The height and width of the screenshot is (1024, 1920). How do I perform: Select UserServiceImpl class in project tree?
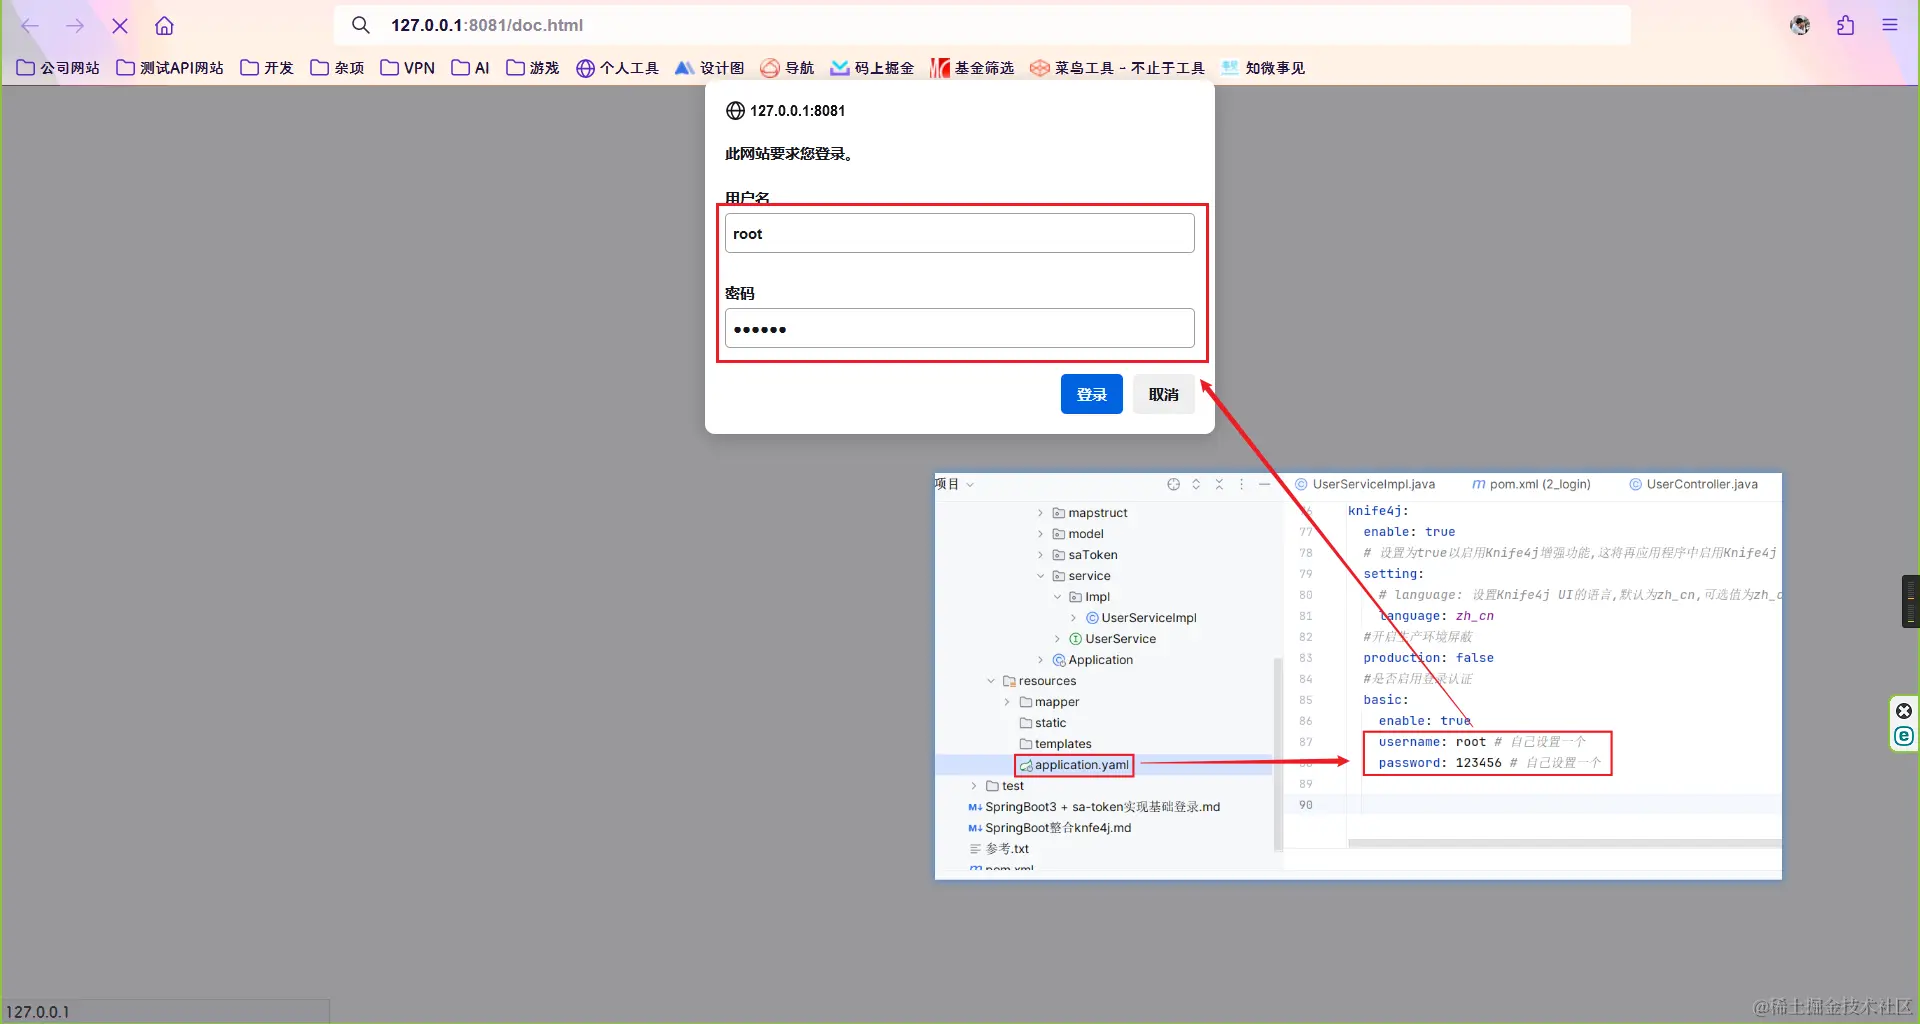click(x=1141, y=618)
